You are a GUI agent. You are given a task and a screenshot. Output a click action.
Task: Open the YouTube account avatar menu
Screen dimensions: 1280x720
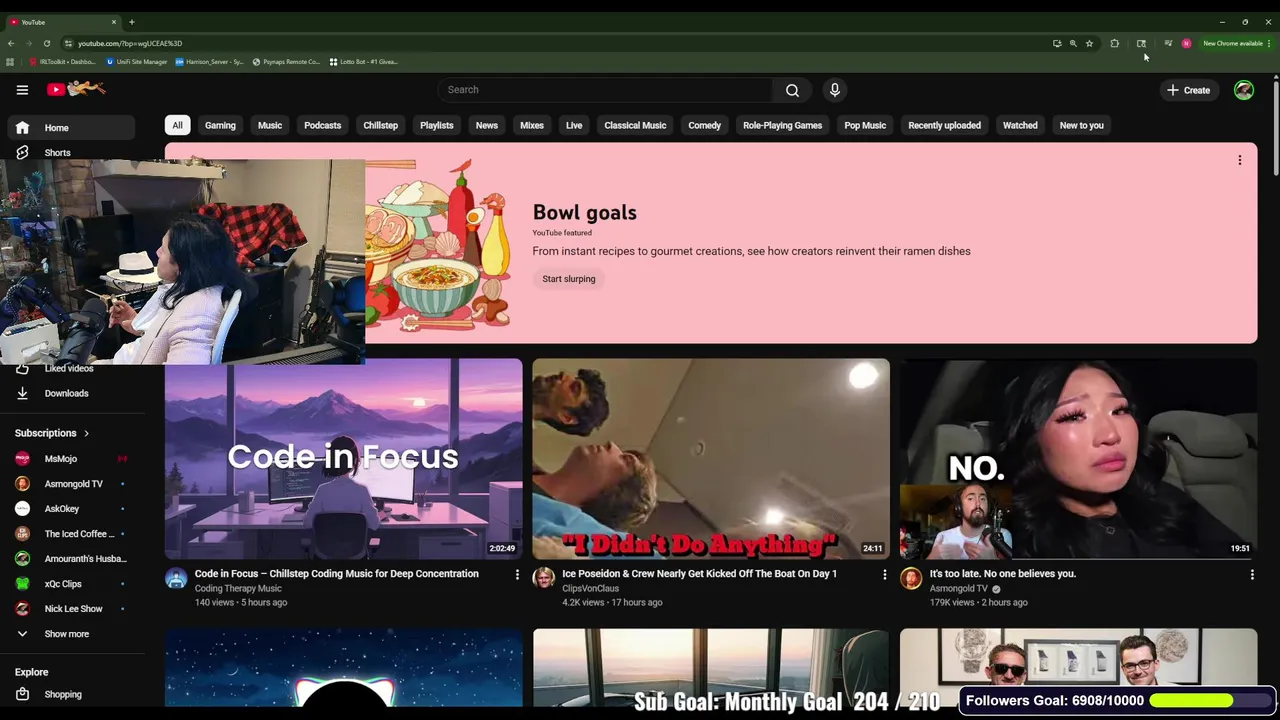tap(1244, 90)
